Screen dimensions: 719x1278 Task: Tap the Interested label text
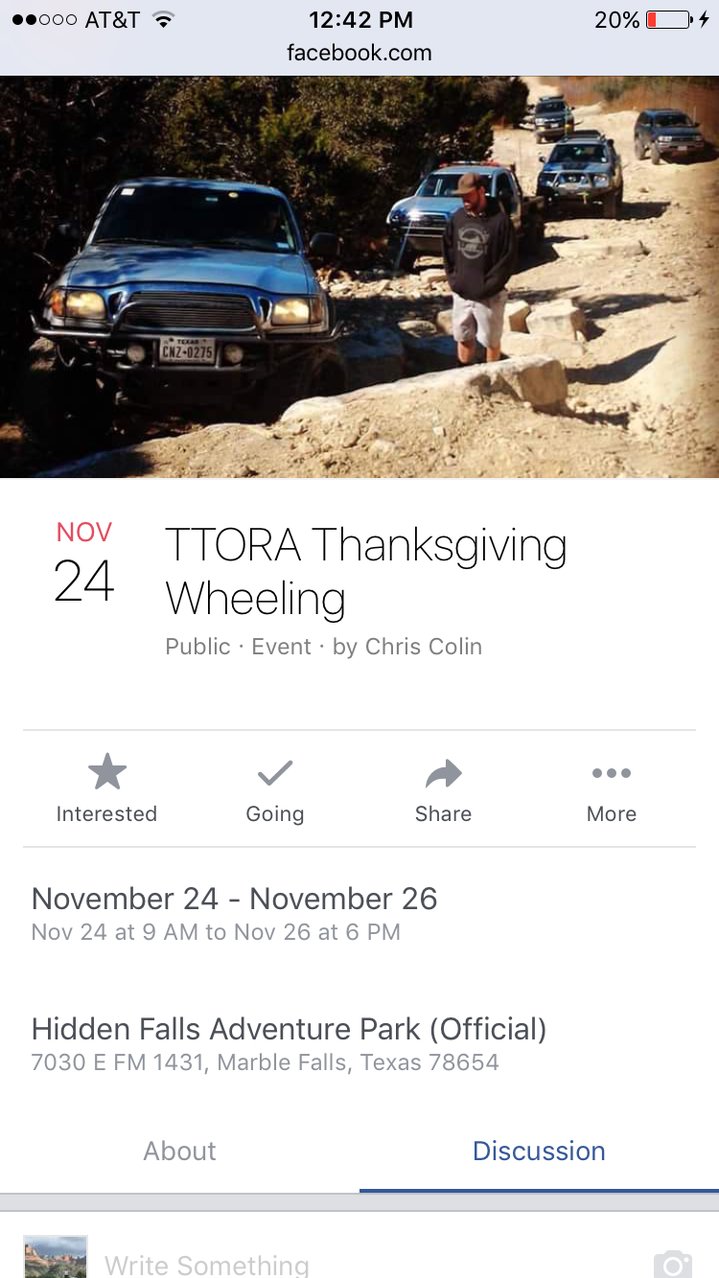pos(107,814)
